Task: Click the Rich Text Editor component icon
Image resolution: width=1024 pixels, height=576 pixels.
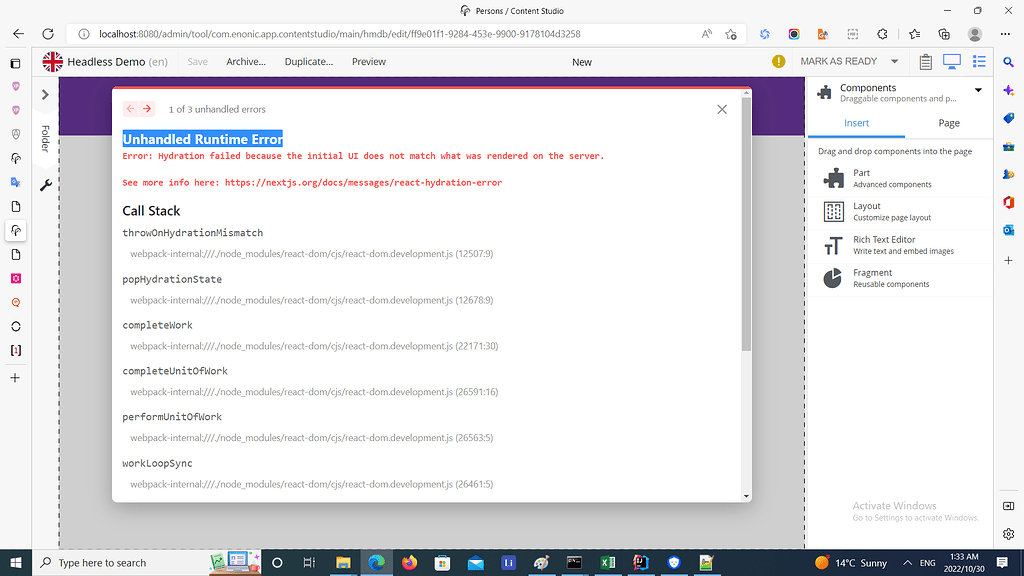Action: pos(832,244)
